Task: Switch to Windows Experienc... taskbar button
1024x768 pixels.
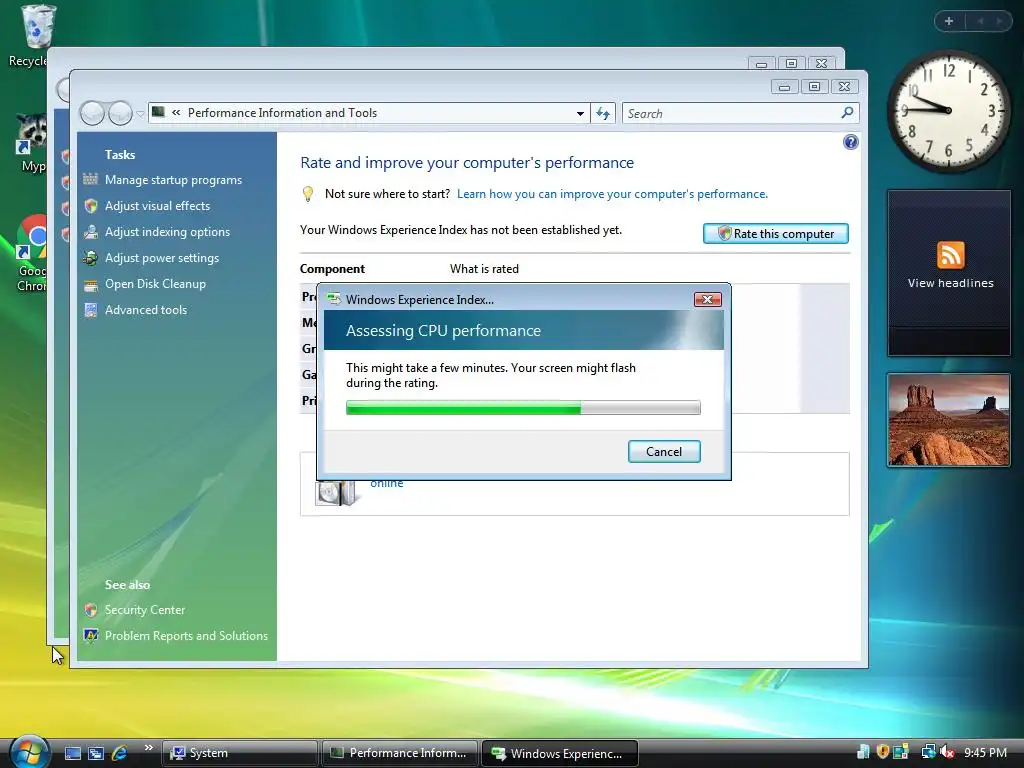Action: pos(560,753)
